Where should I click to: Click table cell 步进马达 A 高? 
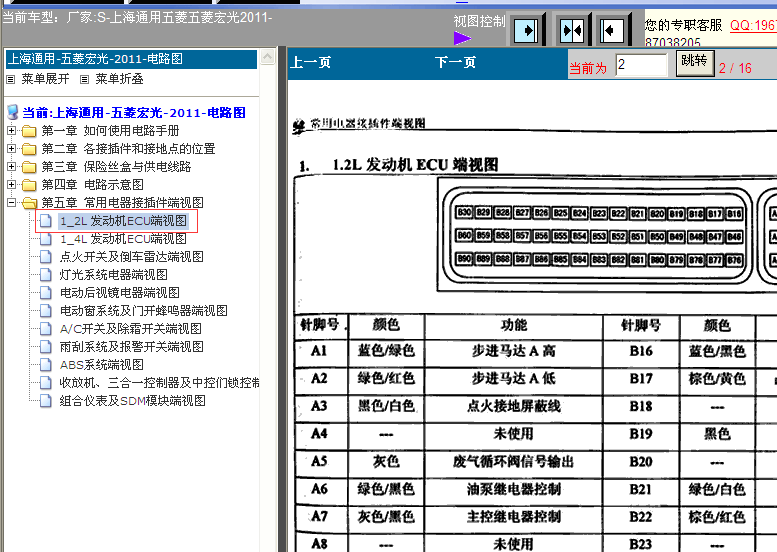point(513,351)
